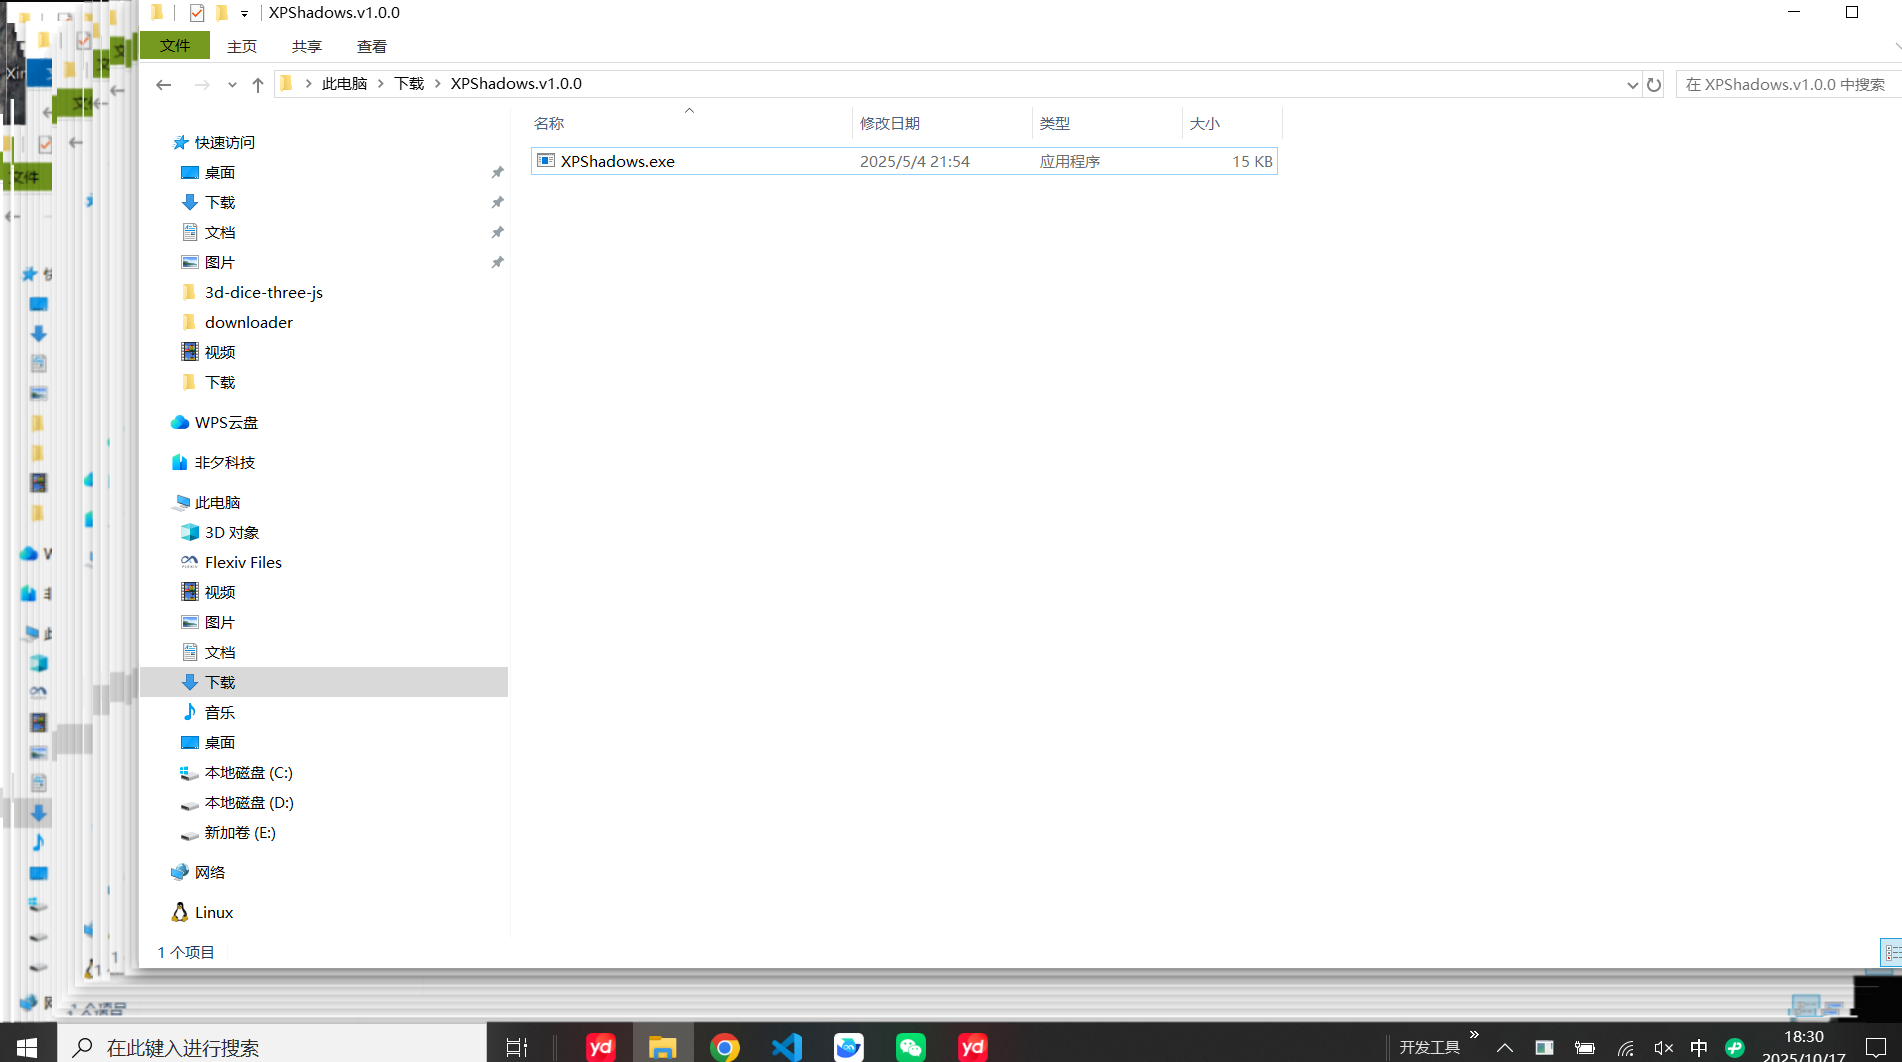The width and height of the screenshot is (1902, 1062).
Task: Show hidden system tray icons
Action: pyautogui.click(x=1505, y=1048)
